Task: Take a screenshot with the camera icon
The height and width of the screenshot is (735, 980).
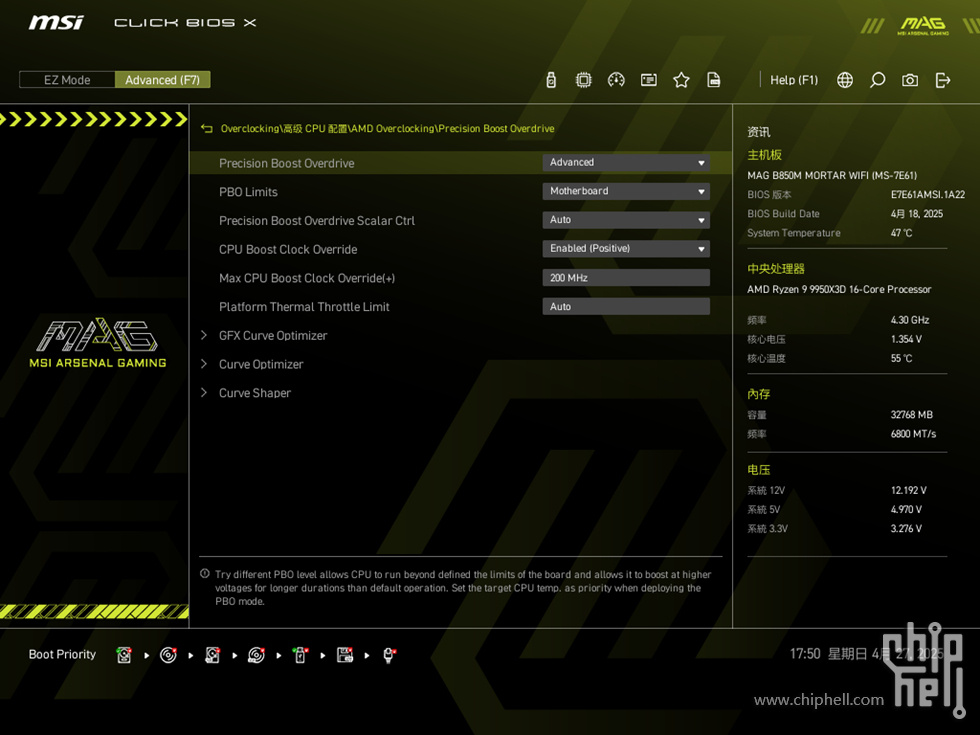Action: (x=910, y=80)
